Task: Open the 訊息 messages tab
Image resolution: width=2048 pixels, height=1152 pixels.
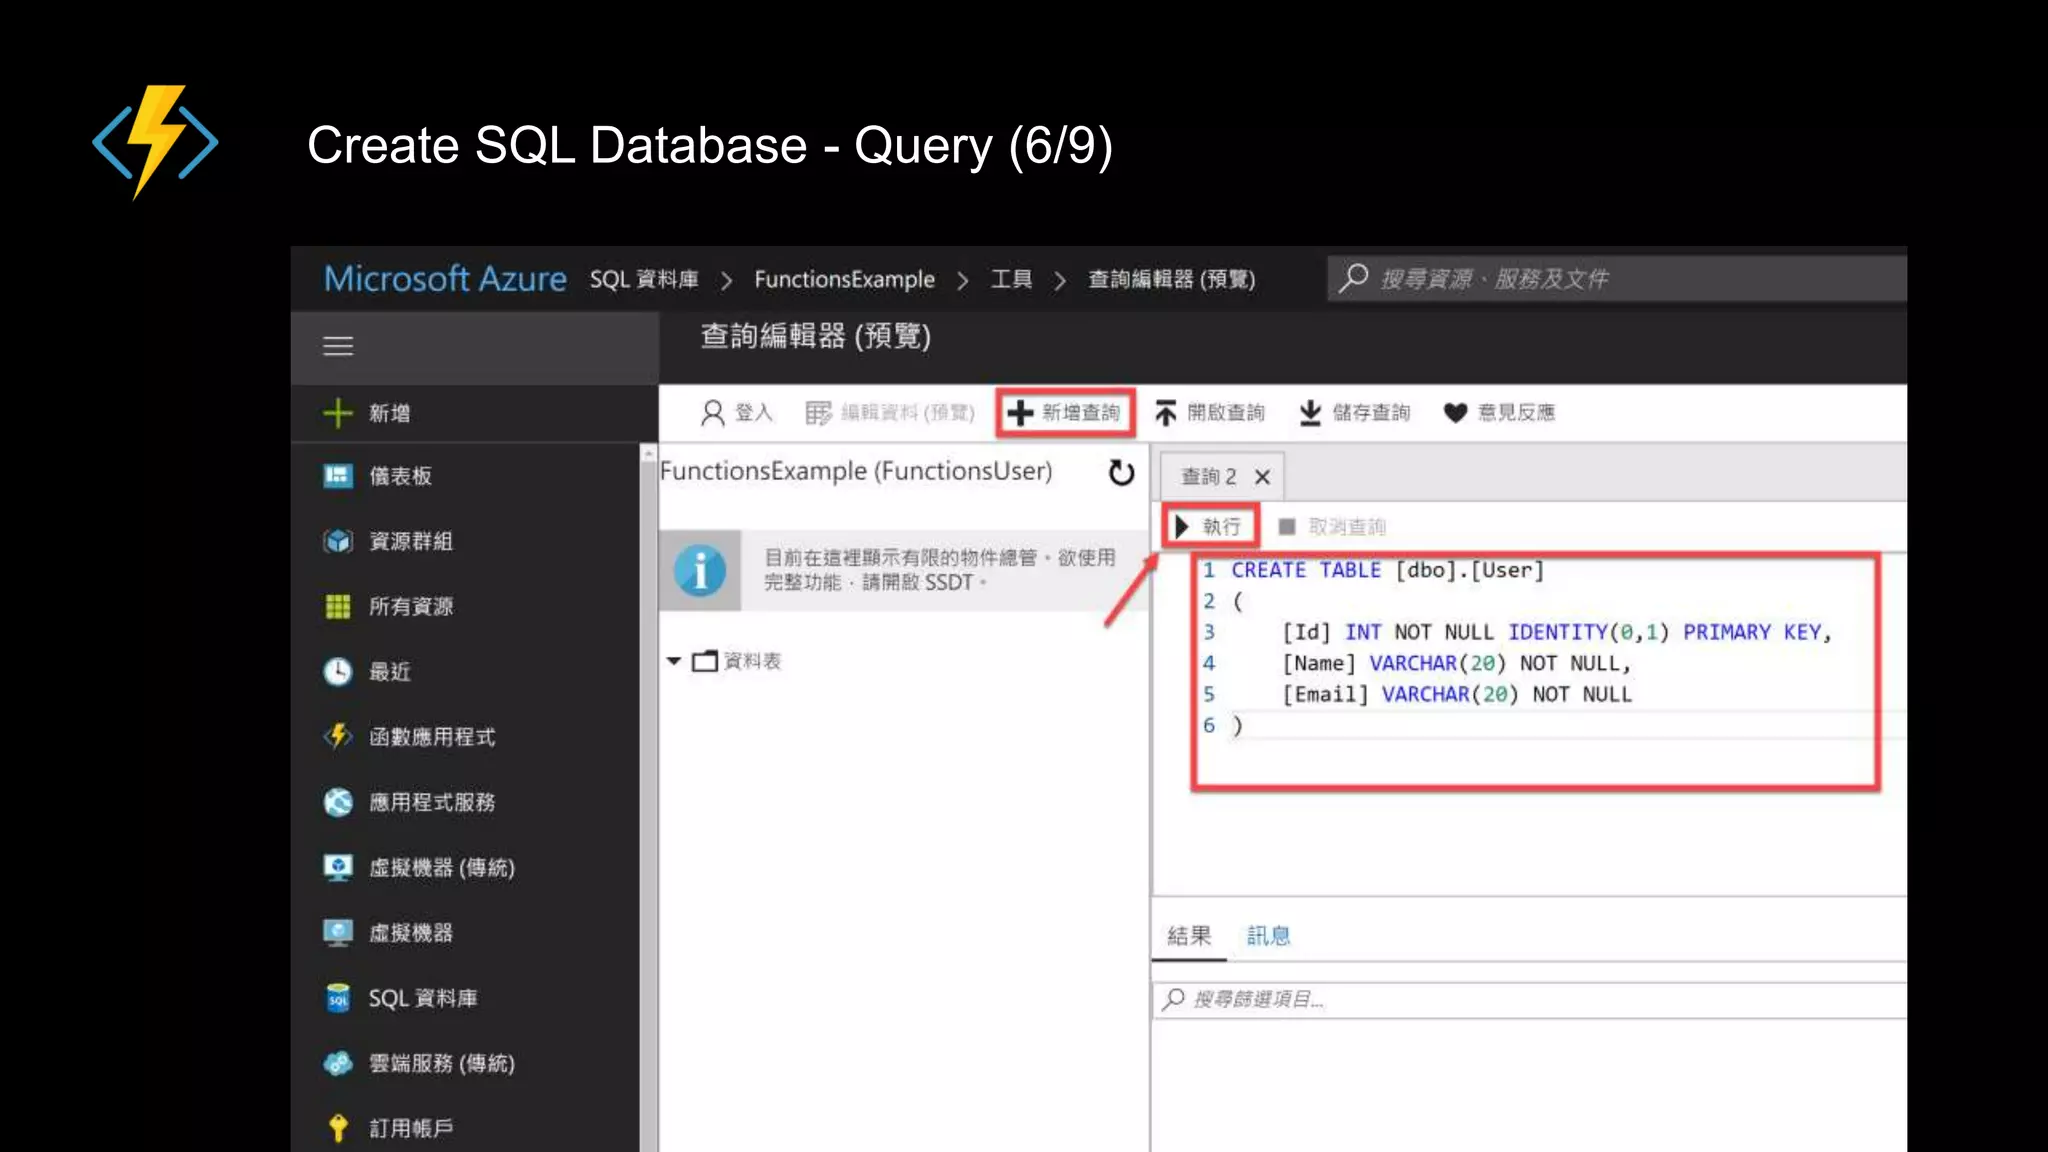Action: 1268,936
